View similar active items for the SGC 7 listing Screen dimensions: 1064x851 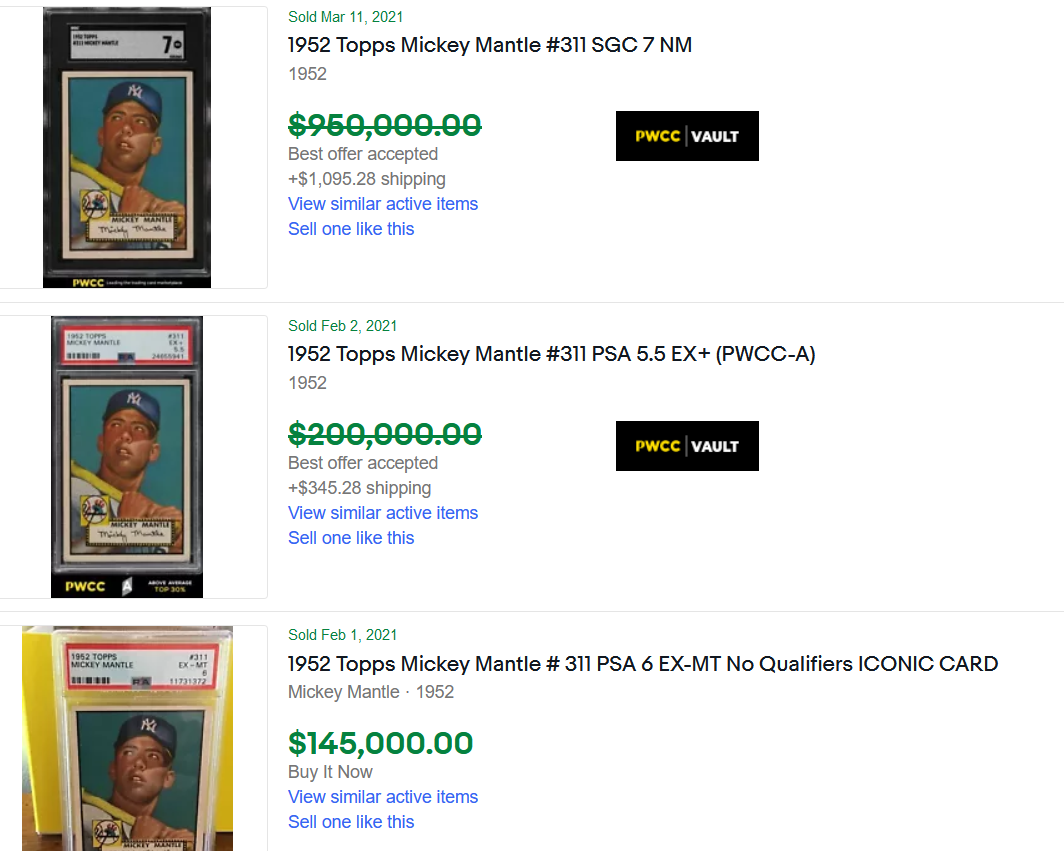click(383, 204)
